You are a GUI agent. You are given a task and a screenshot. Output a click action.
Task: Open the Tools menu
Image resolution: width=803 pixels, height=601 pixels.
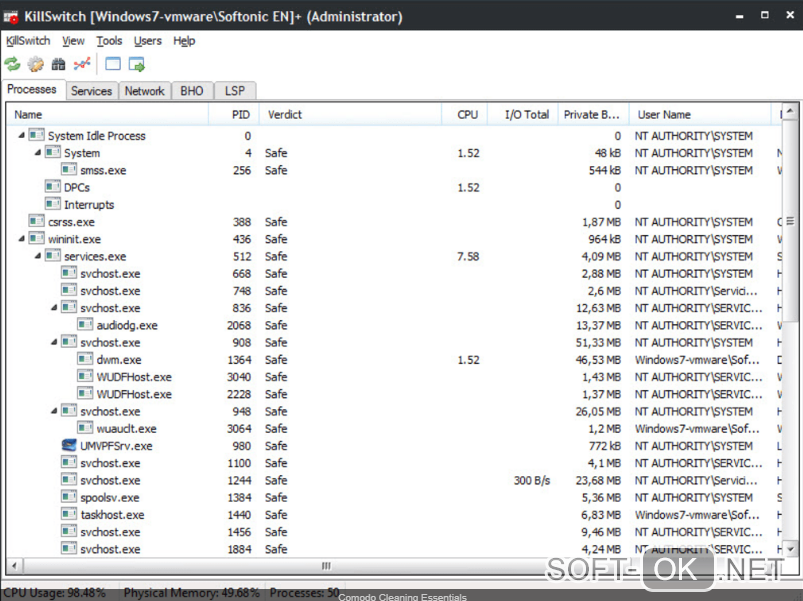click(x=109, y=41)
